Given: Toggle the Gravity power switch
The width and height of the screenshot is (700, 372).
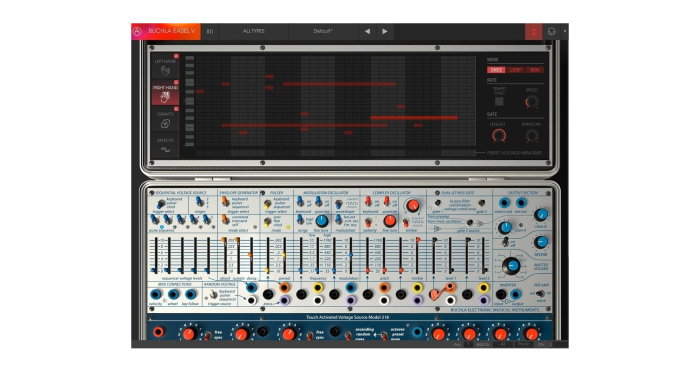Looking at the screenshot, I should point(176,109).
